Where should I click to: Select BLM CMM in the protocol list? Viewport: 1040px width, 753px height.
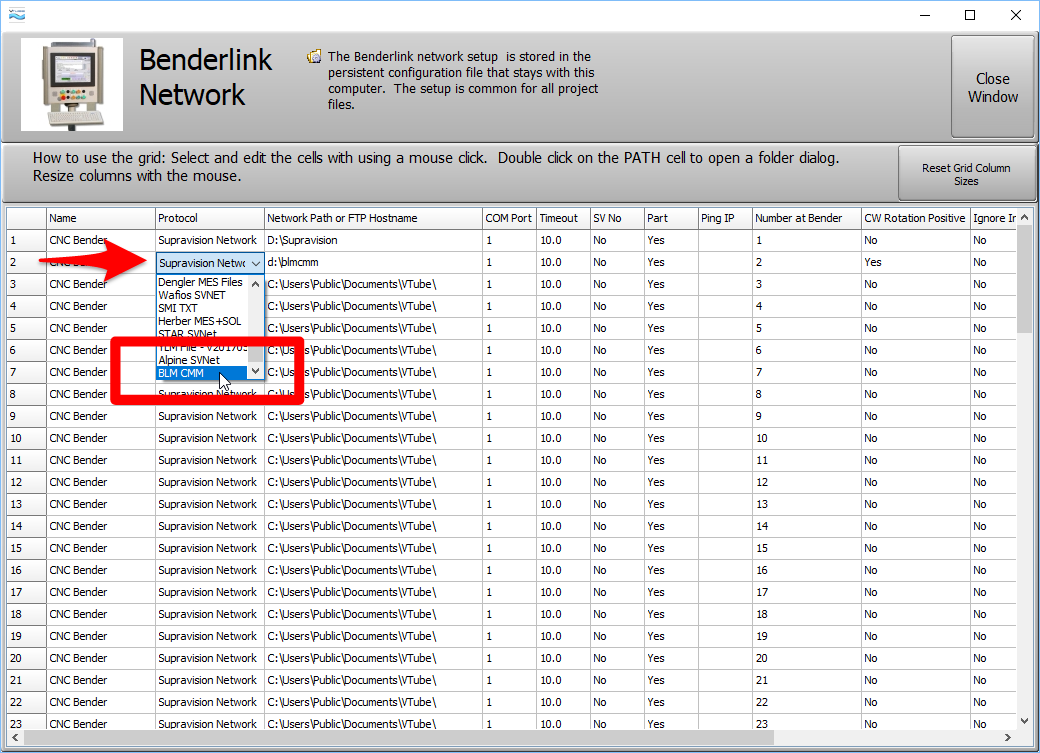pyautogui.click(x=181, y=373)
